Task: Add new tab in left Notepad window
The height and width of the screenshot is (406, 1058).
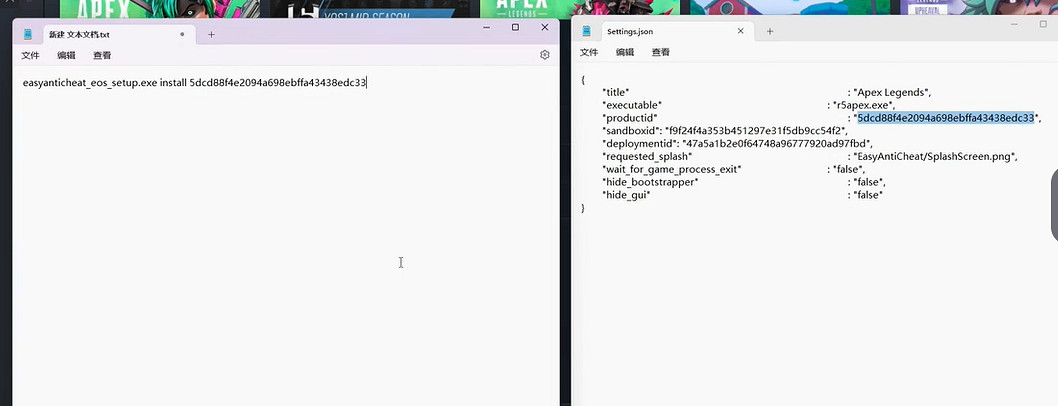Action: click(x=211, y=34)
